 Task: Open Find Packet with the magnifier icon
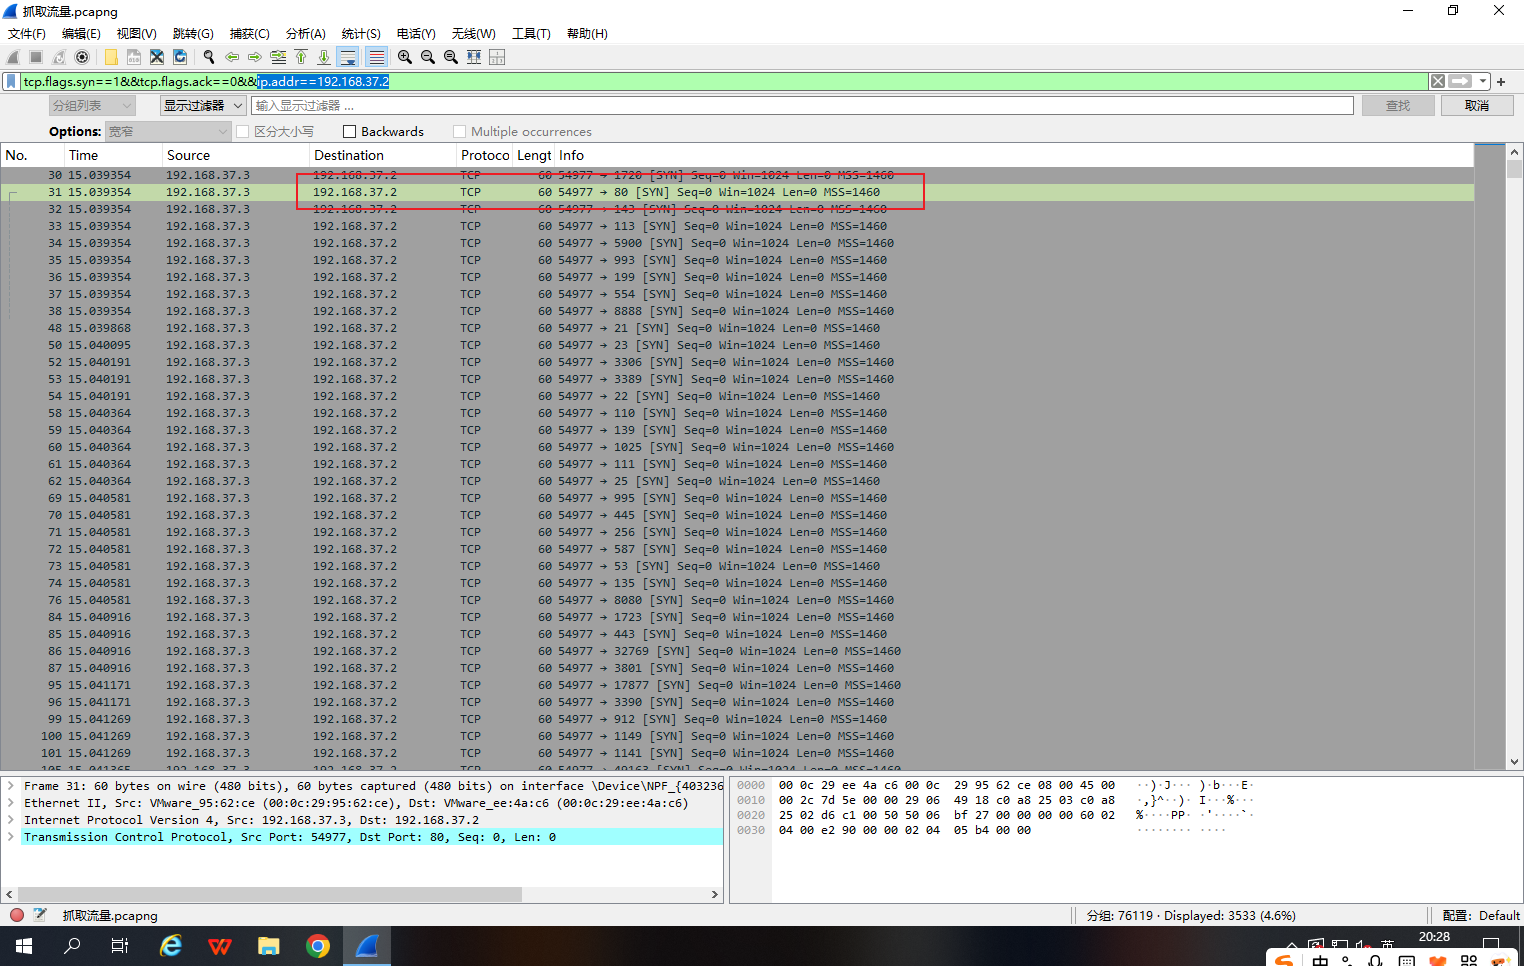click(x=209, y=57)
